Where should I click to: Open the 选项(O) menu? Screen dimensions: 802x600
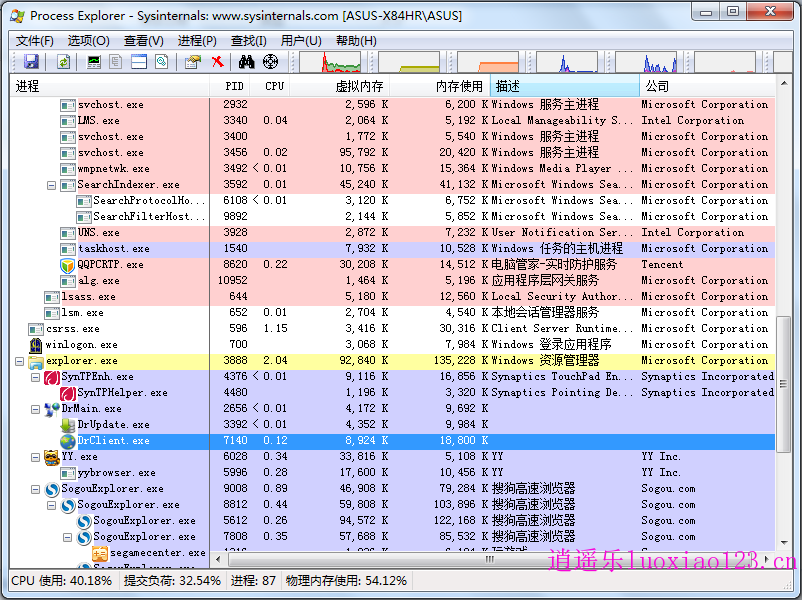click(88, 41)
